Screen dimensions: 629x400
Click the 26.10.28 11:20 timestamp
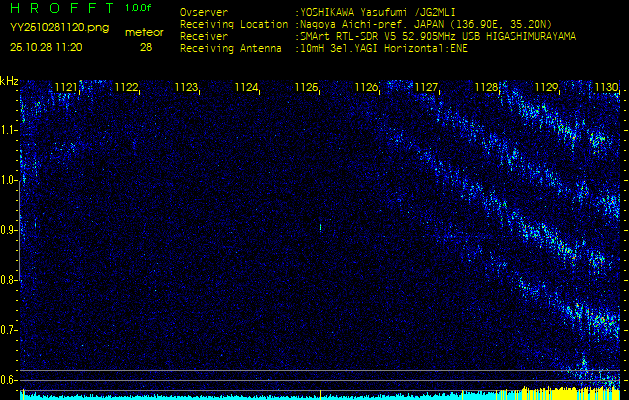click(x=46, y=47)
